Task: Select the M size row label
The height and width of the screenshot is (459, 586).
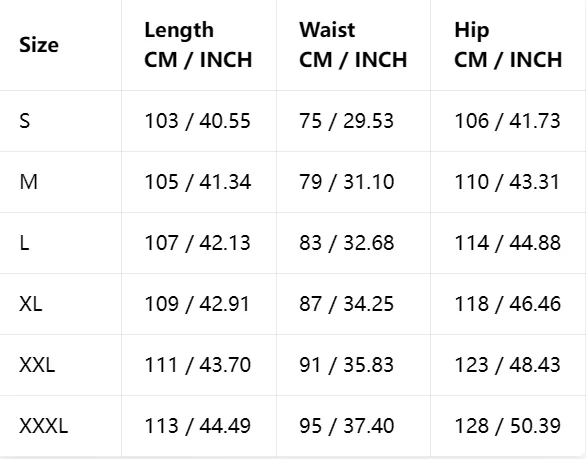Action: [x=28, y=182]
